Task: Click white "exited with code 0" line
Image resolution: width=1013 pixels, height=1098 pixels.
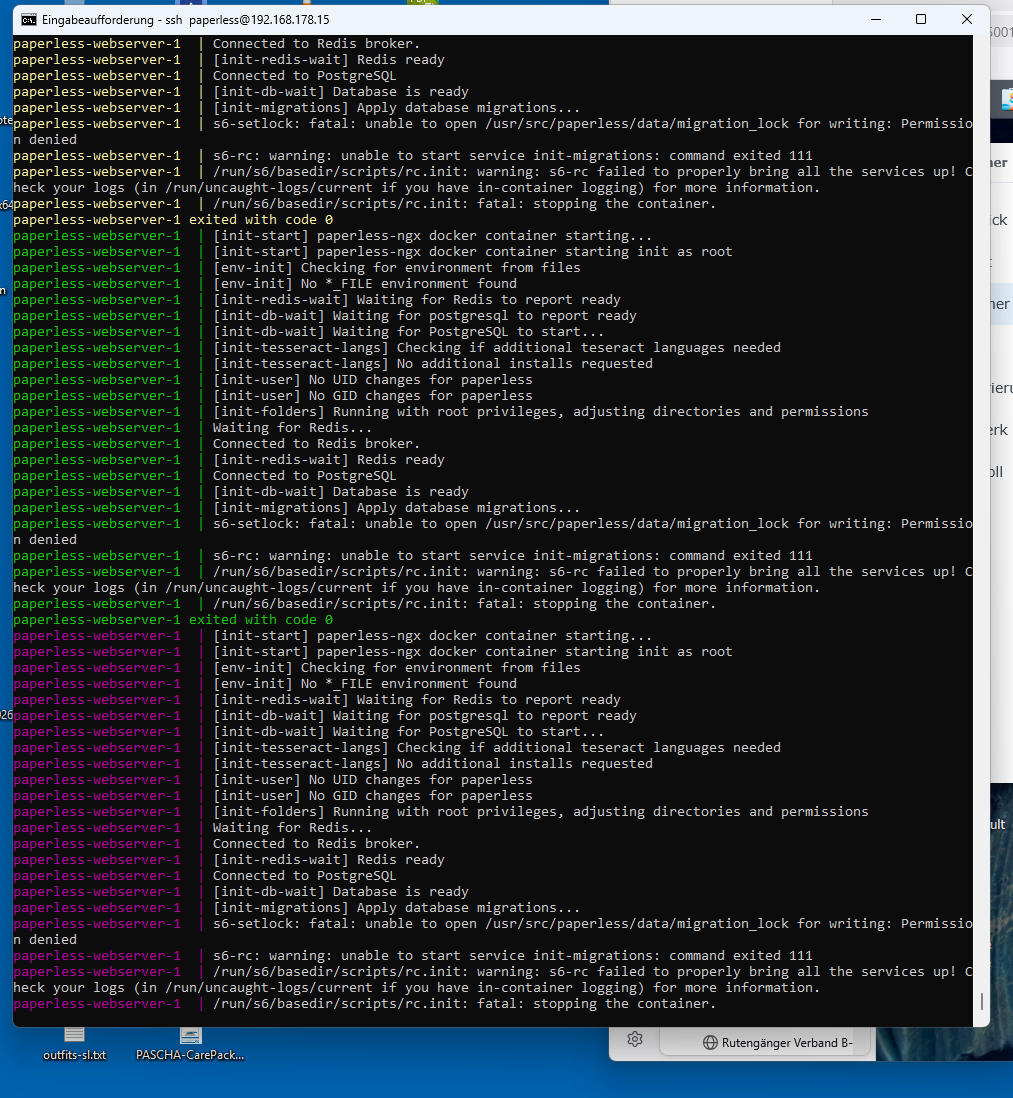Action: click(173, 220)
